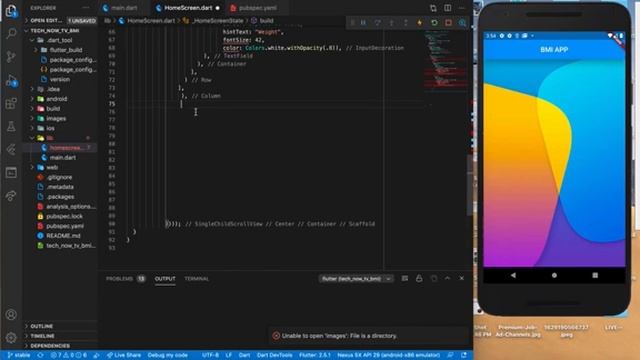This screenshot has width=640, height=360.
Task: Close the bottom panel
Action: 462,278
